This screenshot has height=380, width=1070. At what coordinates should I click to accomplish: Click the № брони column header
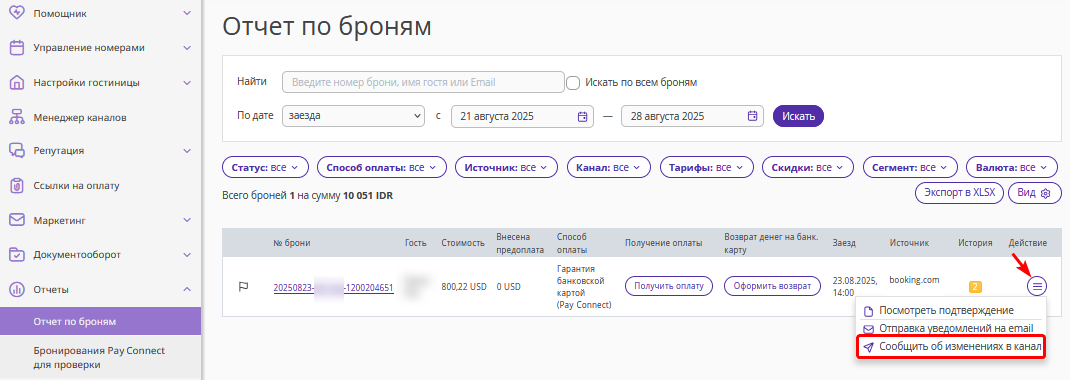click(292, 242)
